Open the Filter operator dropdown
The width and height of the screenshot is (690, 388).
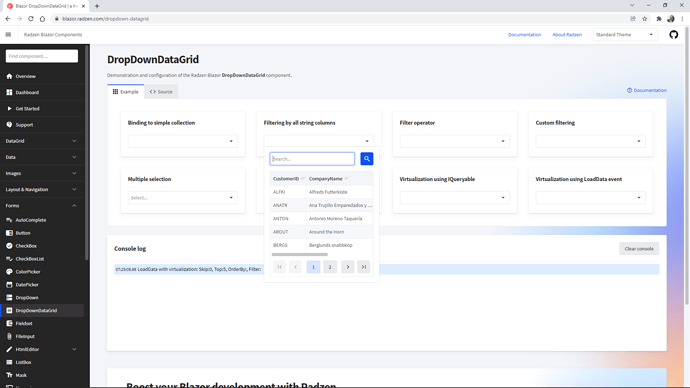[x=455, y=141]
